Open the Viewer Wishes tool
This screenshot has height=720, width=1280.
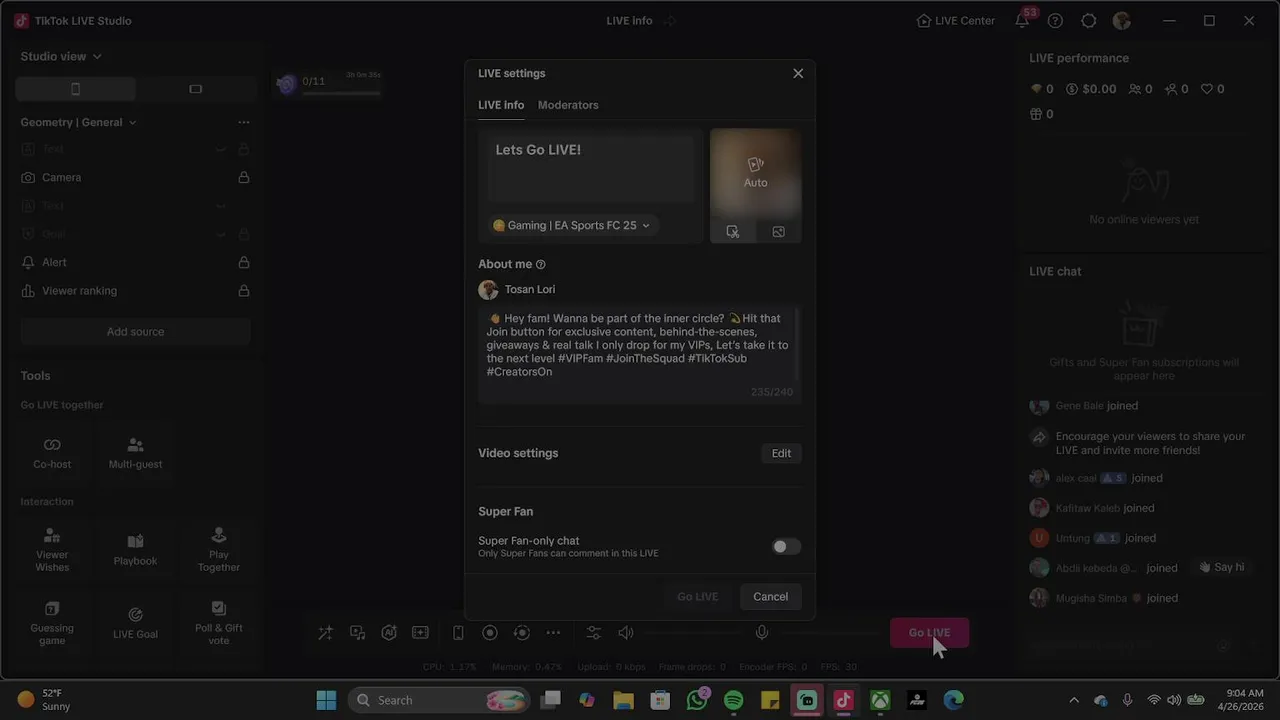(x=52, y=548)
